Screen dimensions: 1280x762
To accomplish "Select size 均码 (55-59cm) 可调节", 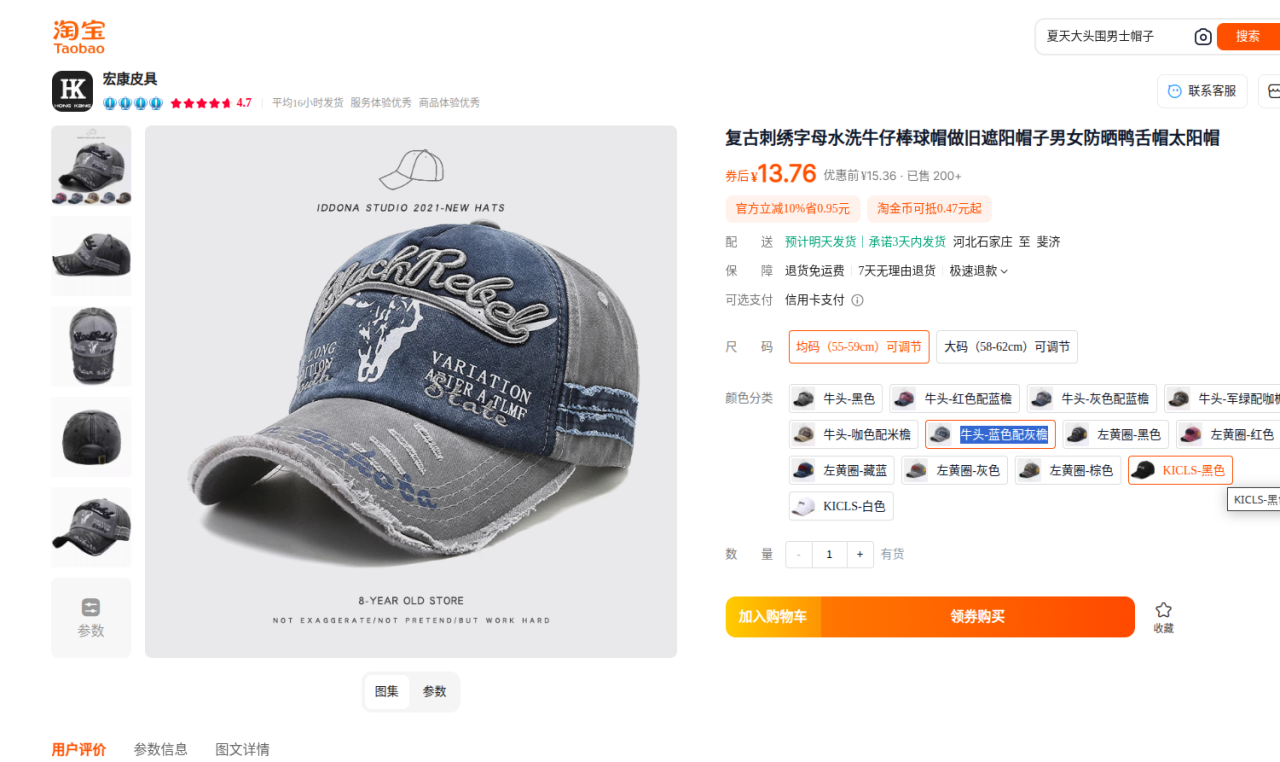I will 859,347.
